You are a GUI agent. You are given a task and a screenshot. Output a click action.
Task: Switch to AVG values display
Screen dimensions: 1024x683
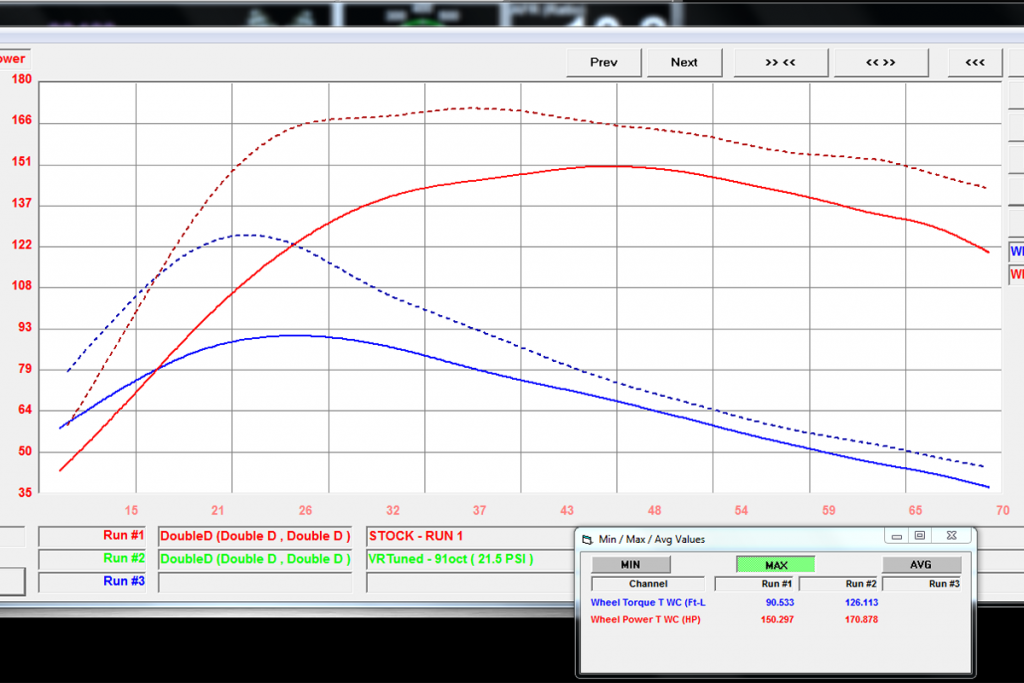pyautogui.click(x=920, y=564)
